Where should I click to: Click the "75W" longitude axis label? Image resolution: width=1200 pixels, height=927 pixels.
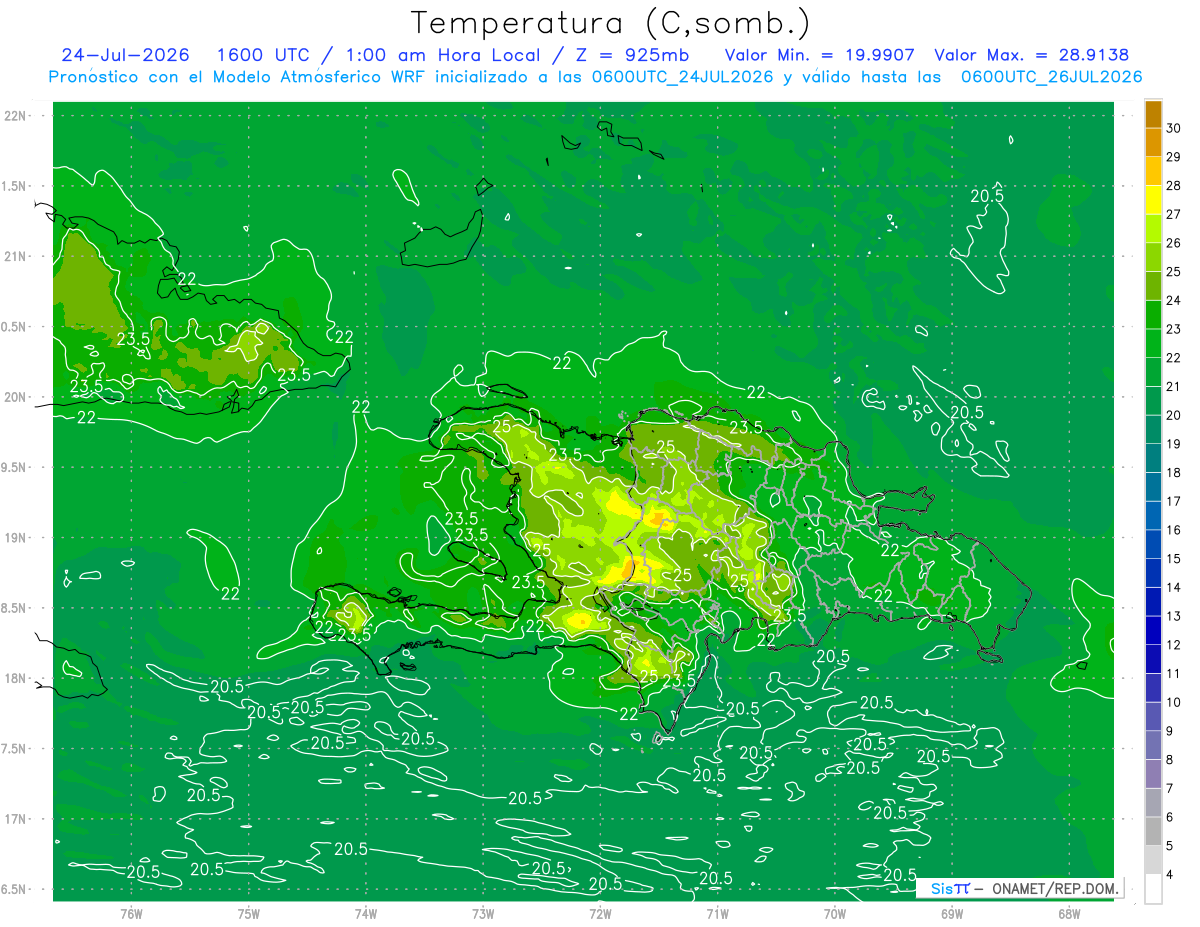(249, 913)
